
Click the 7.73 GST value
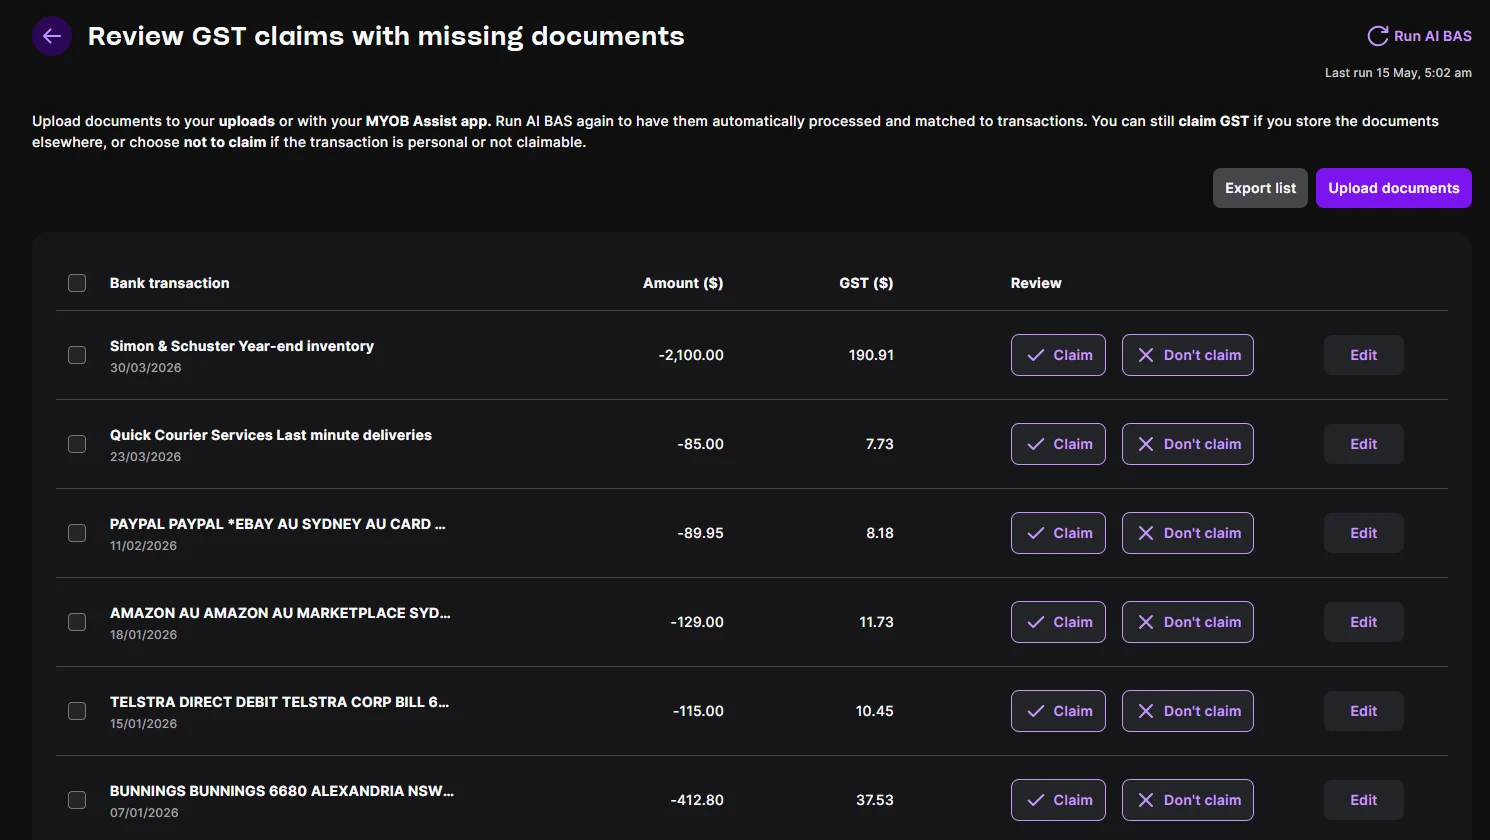coord(880,444)
